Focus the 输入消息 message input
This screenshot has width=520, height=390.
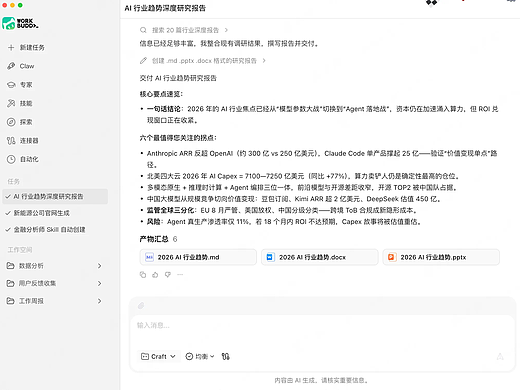322,325
